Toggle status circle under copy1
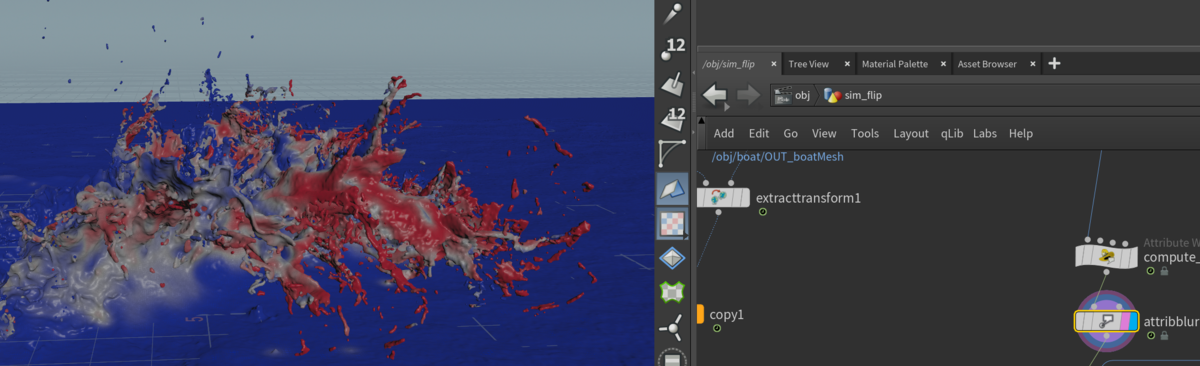The image size is (1200, 366). 717,328
